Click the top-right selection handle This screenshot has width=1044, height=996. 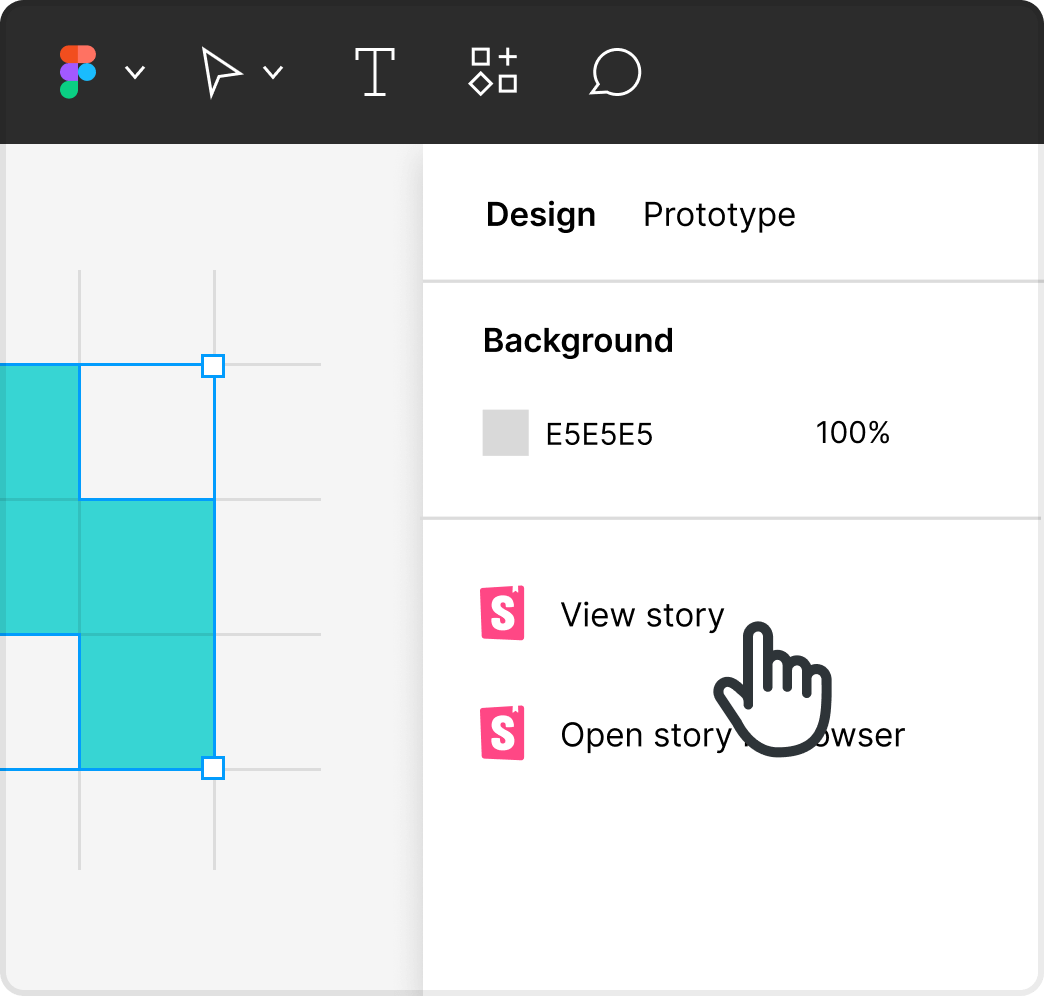coord(213,367)
